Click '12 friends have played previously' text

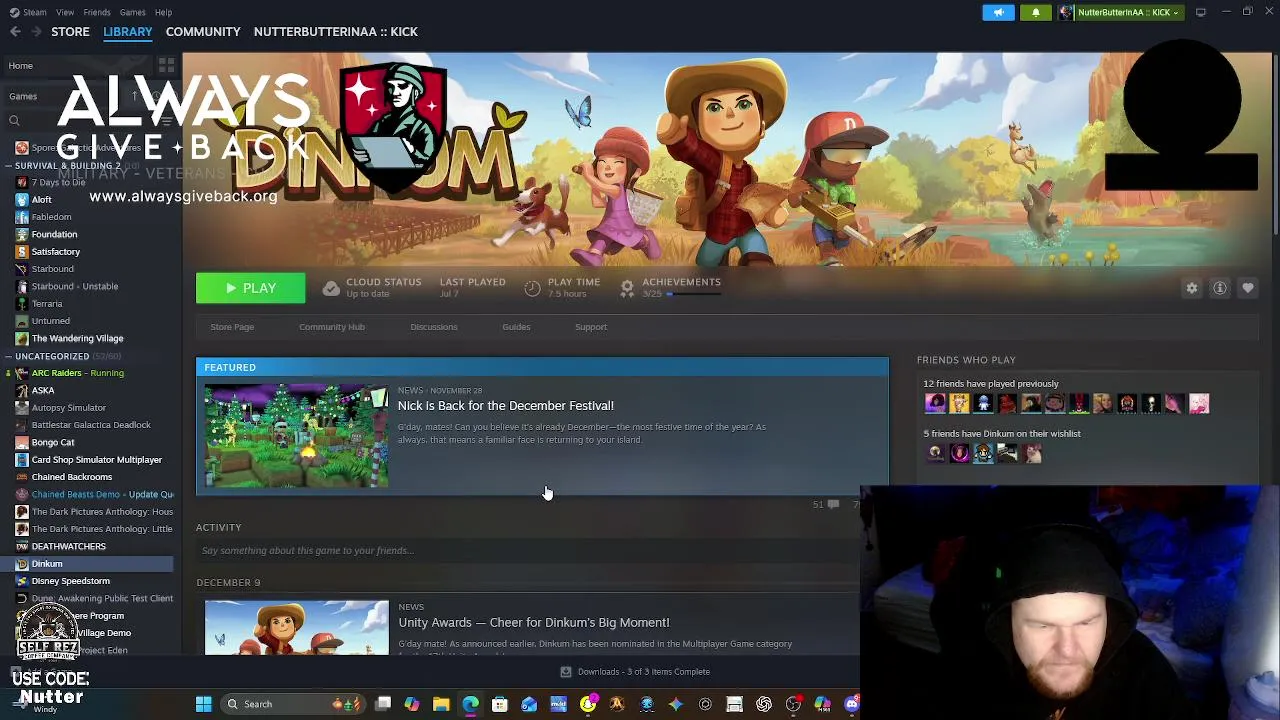pos(991,384)
